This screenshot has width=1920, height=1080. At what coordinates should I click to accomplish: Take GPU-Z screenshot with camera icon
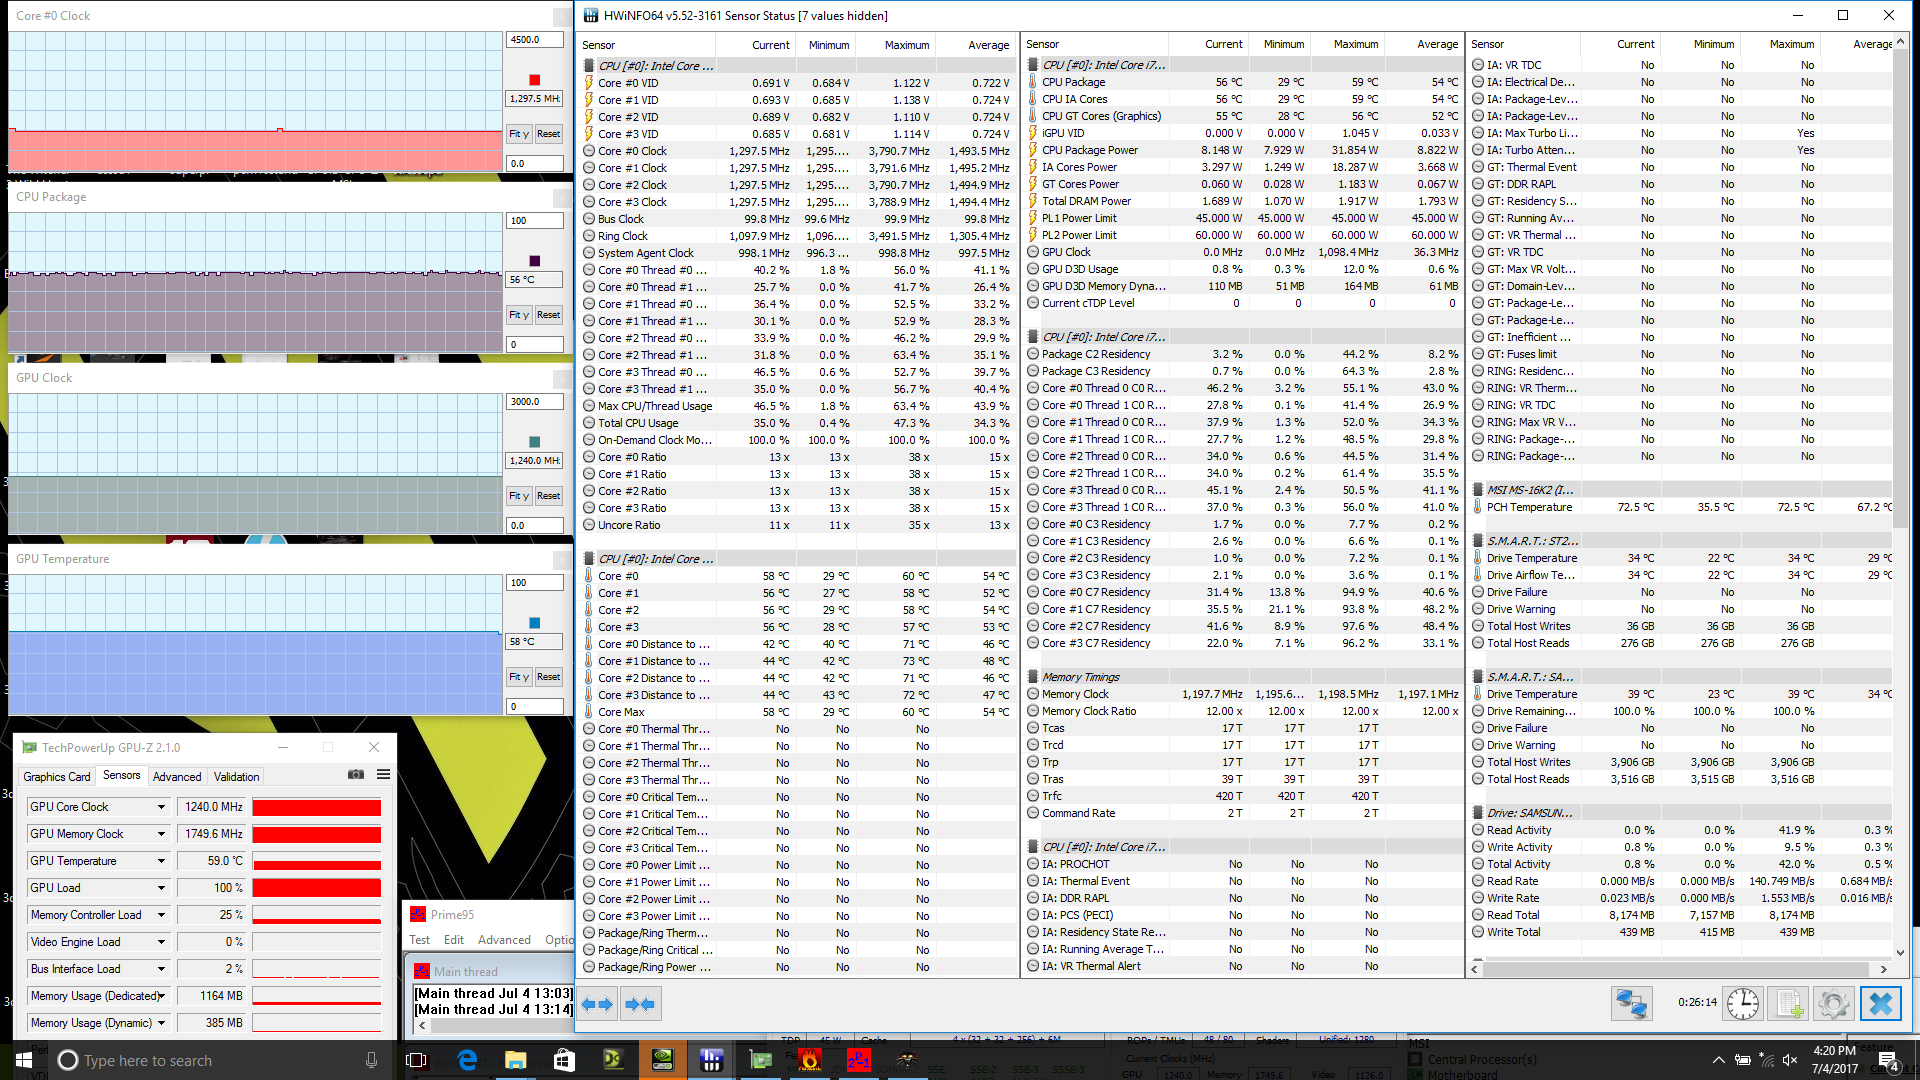tap(355, 774)
